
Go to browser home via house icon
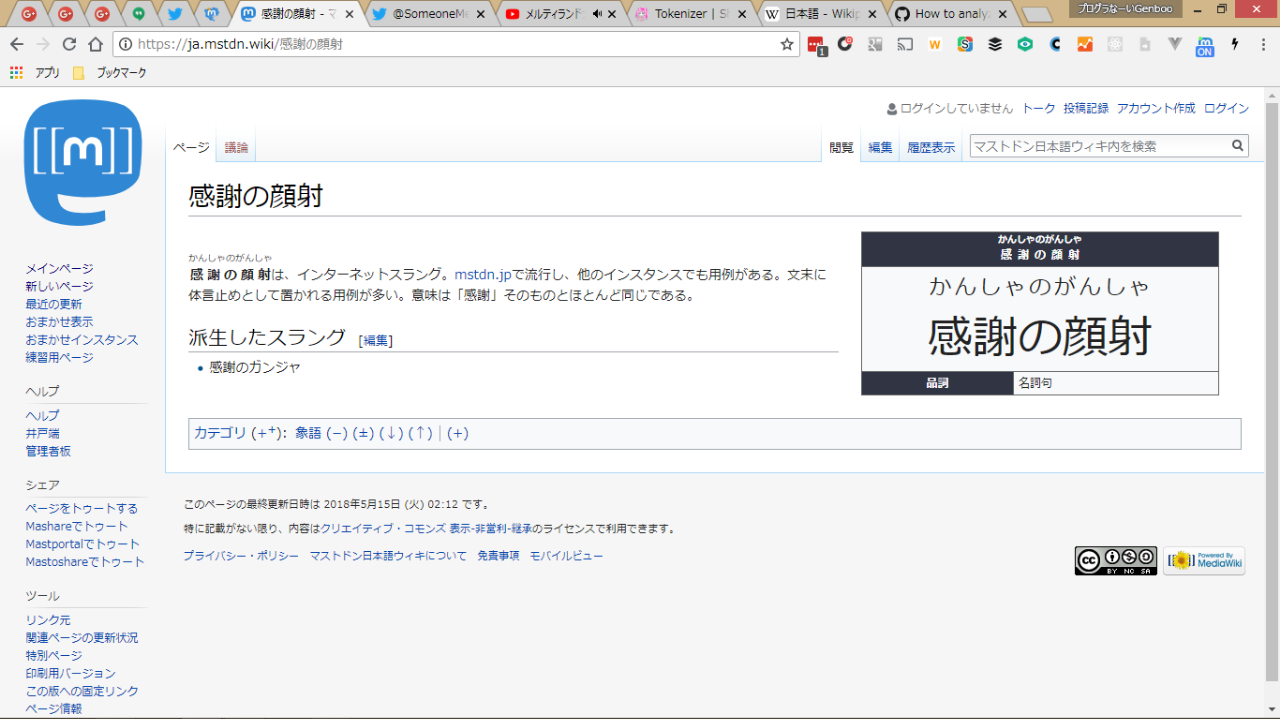click(95, 45)
